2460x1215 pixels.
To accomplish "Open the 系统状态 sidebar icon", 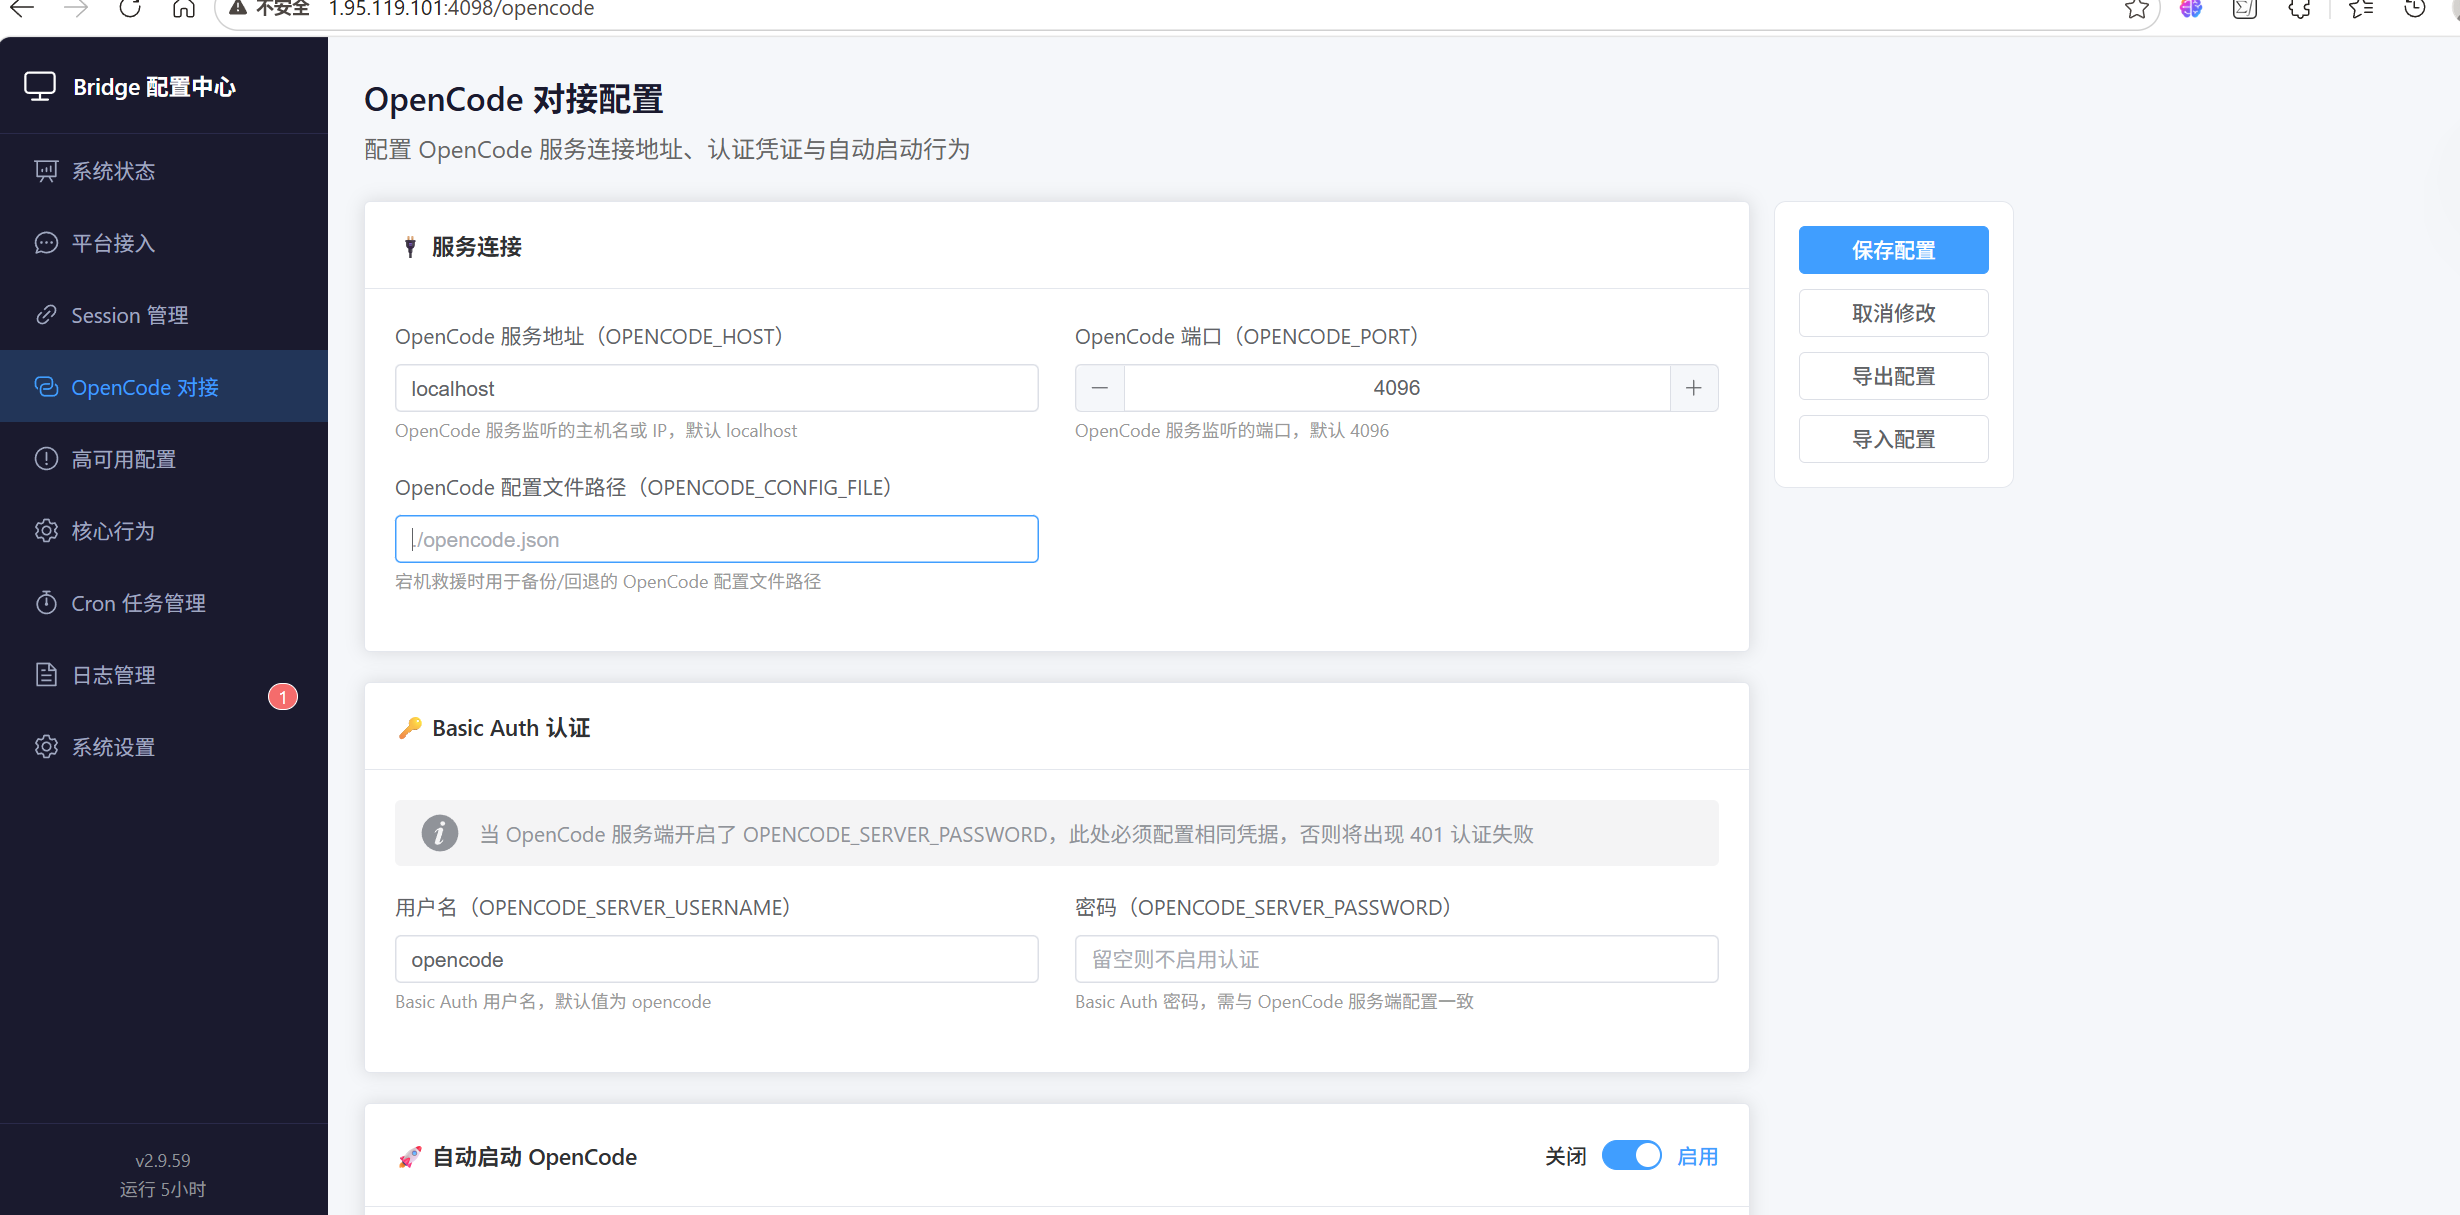I will pyautogui.click(x=46, y=171).
